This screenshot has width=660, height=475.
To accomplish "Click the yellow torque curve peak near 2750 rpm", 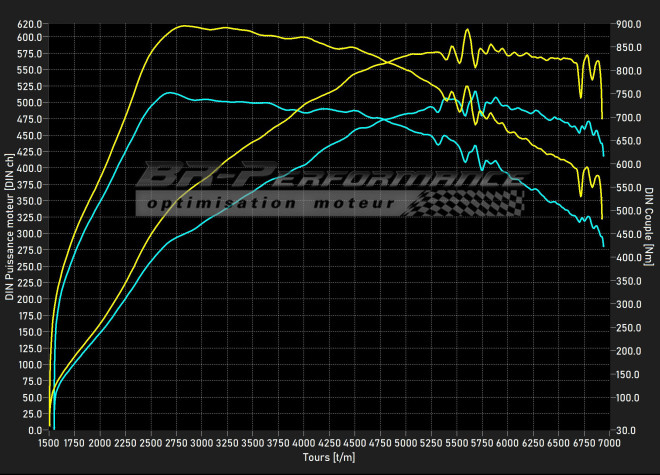I will tap(180, 26).
